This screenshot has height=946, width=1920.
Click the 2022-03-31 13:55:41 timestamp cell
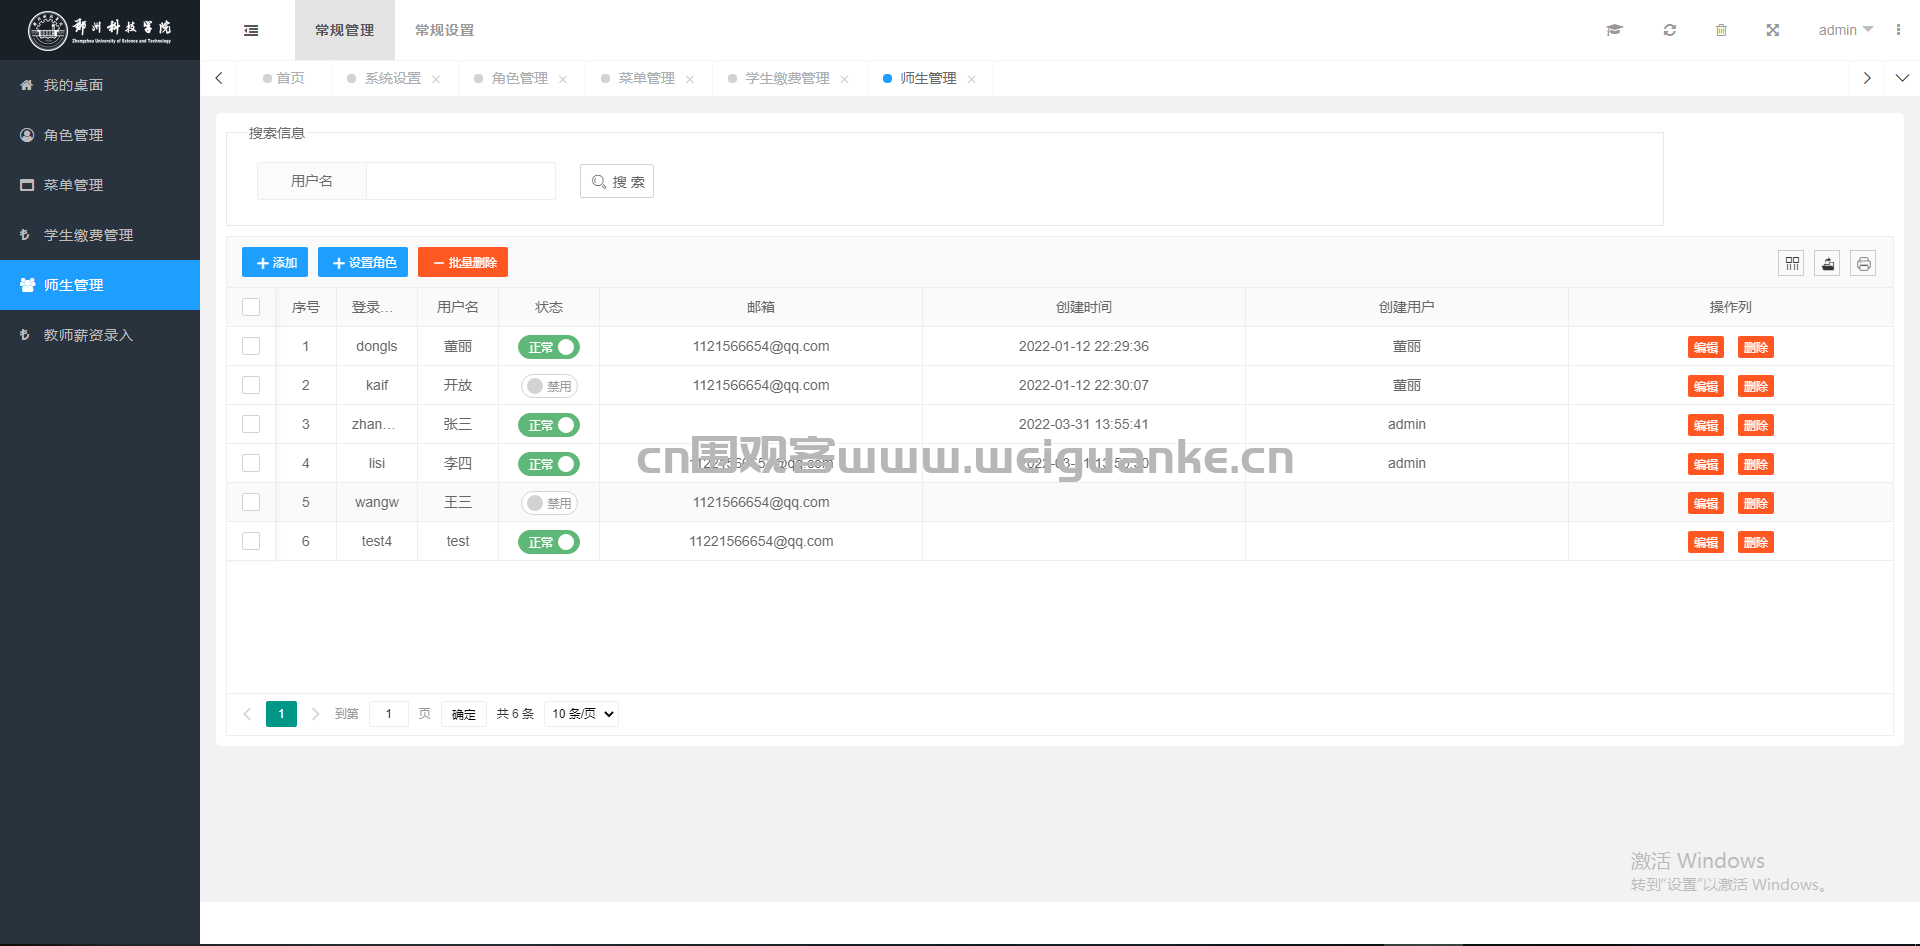(x=1084, y=424)
